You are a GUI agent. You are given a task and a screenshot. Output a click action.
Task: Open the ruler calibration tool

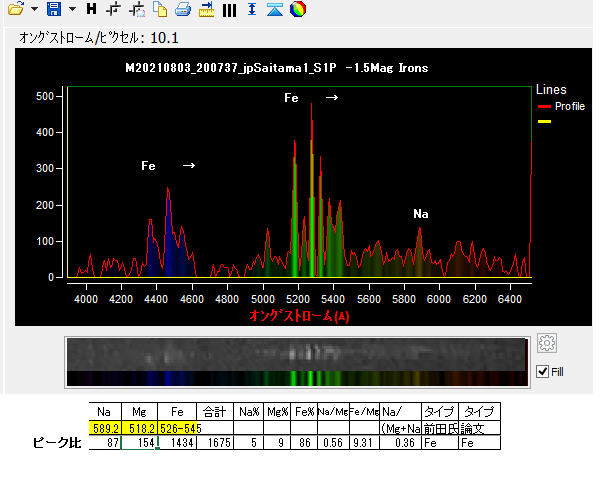click(x=206, y=9)
